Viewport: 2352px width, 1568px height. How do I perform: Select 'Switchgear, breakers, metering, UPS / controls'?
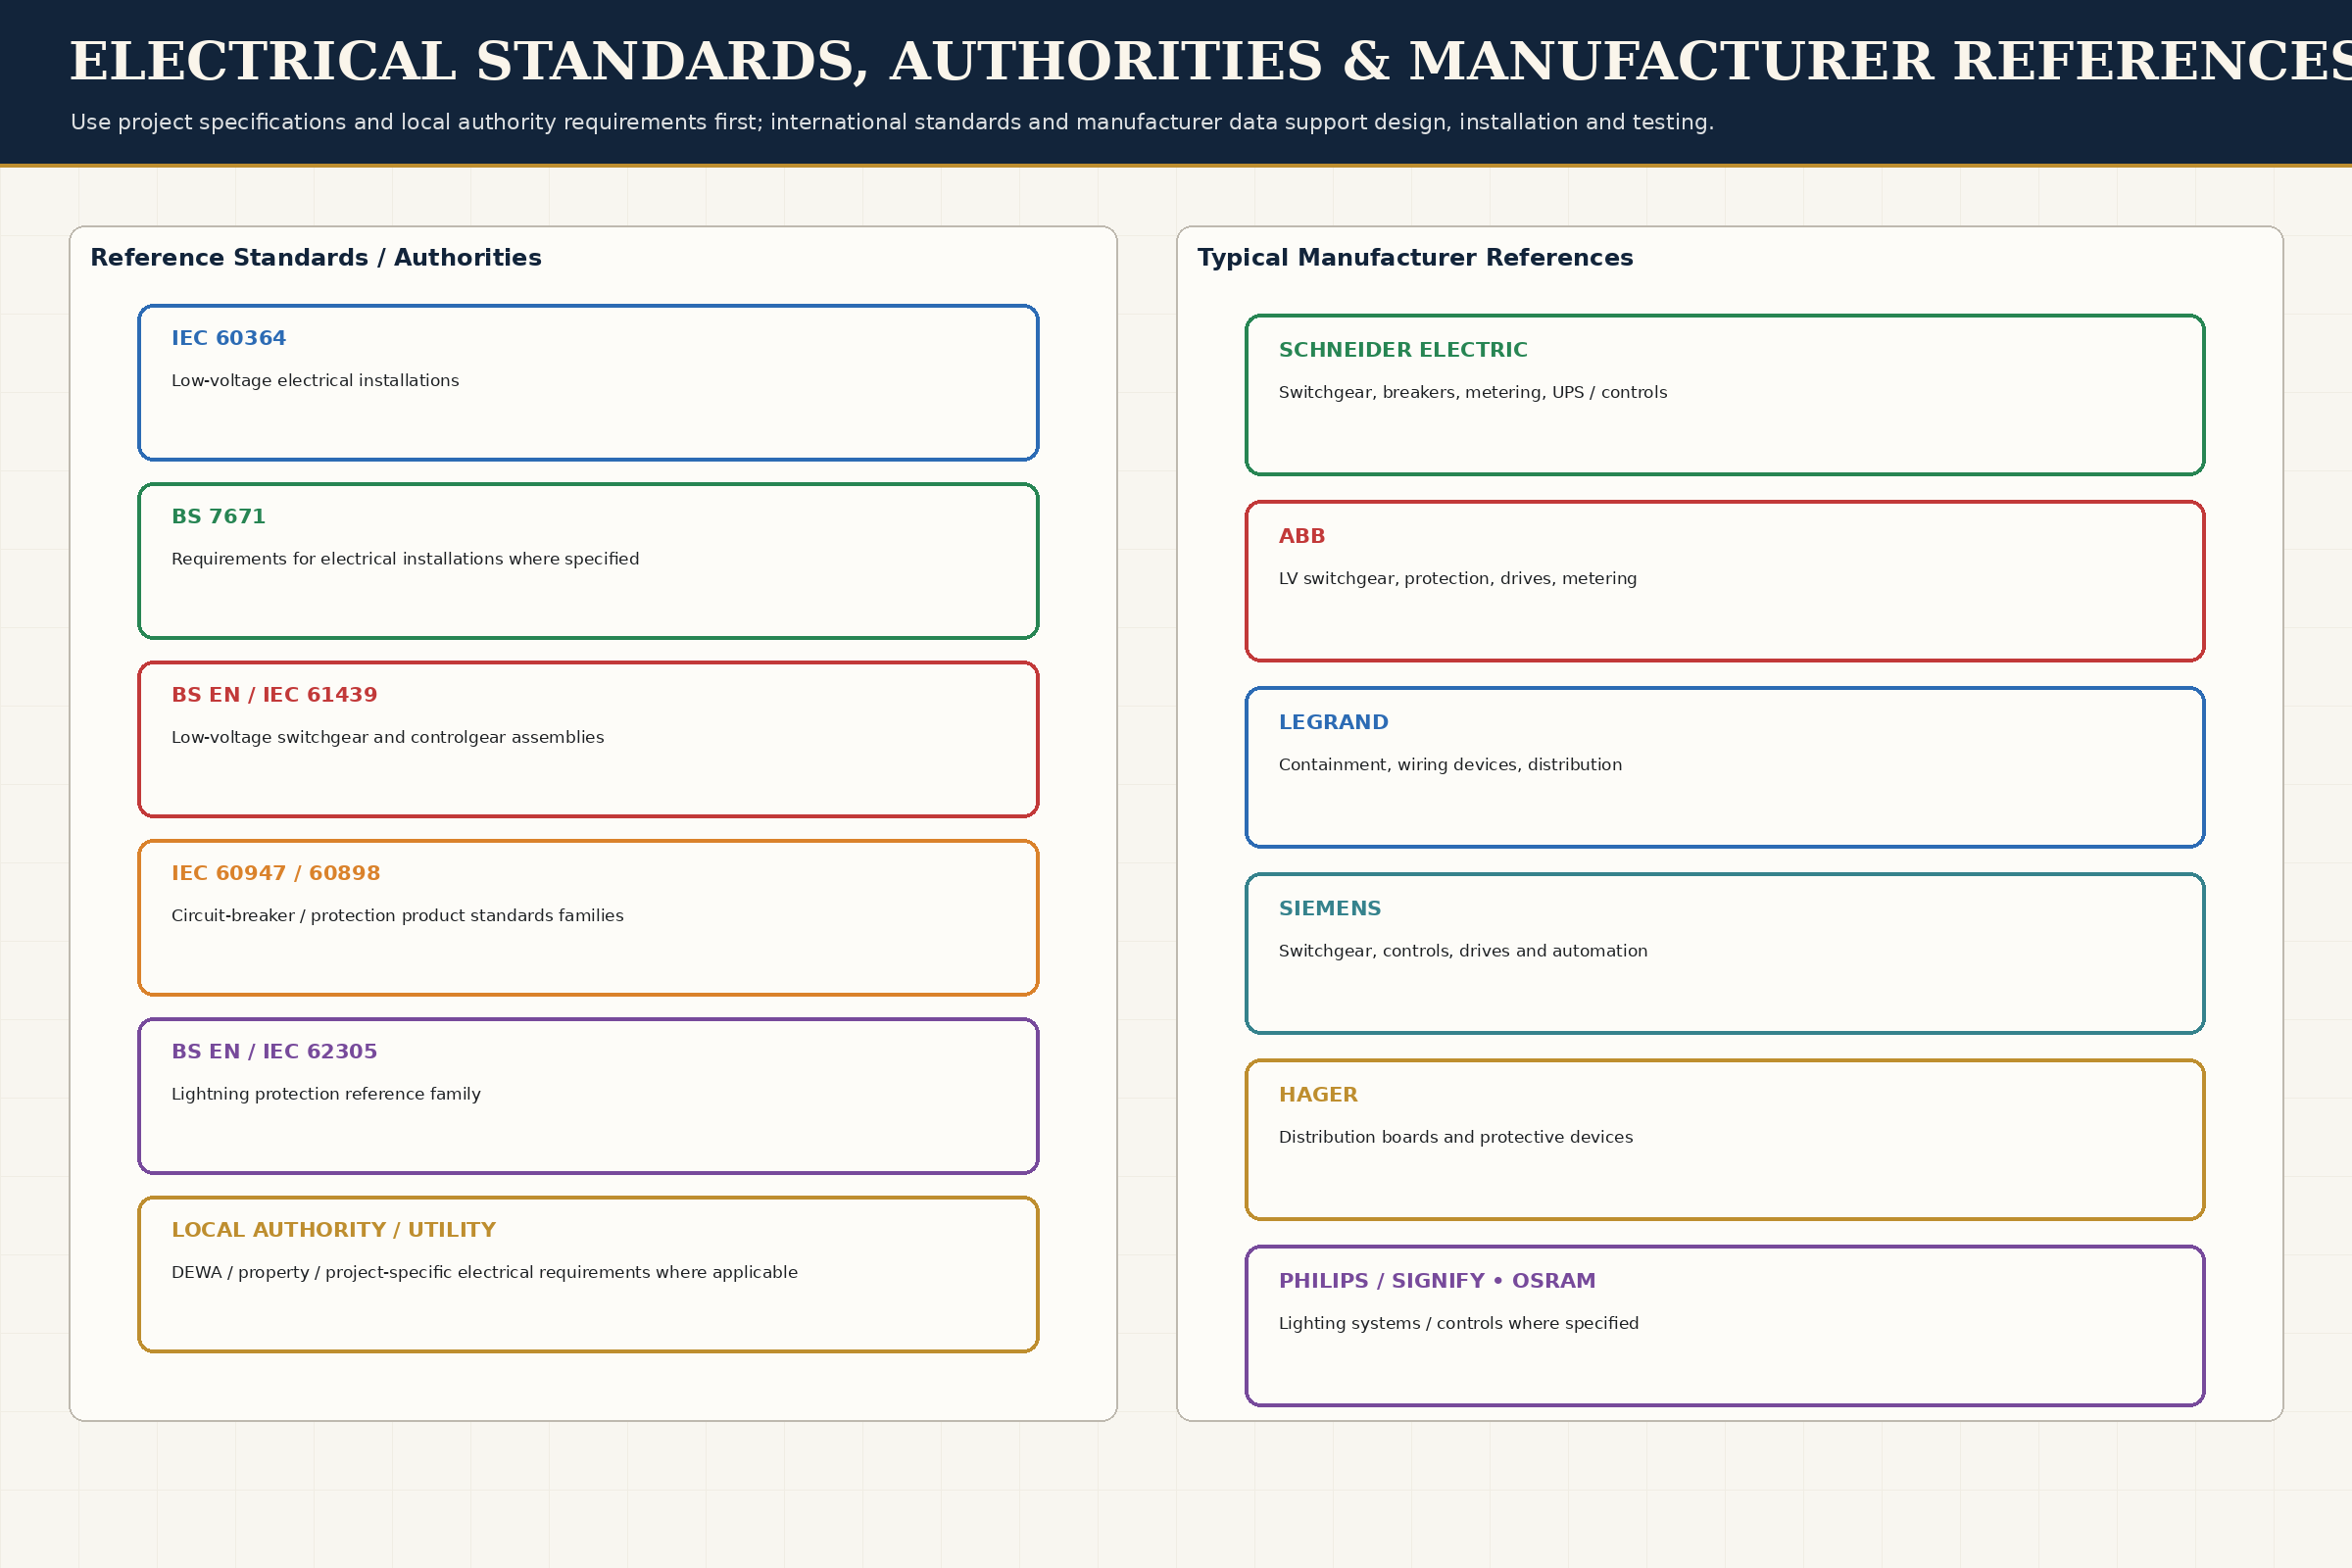pyautogui.click(x=1472, y=393)
